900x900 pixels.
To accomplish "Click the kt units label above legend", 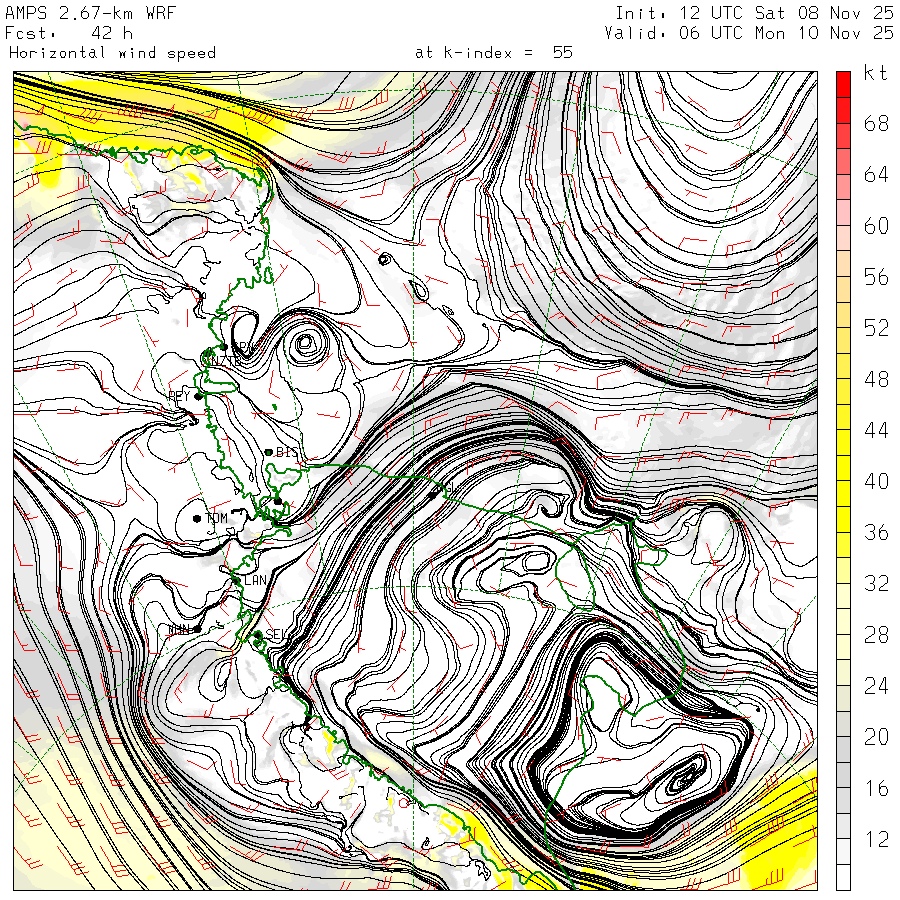I will (x=874, y=77).
